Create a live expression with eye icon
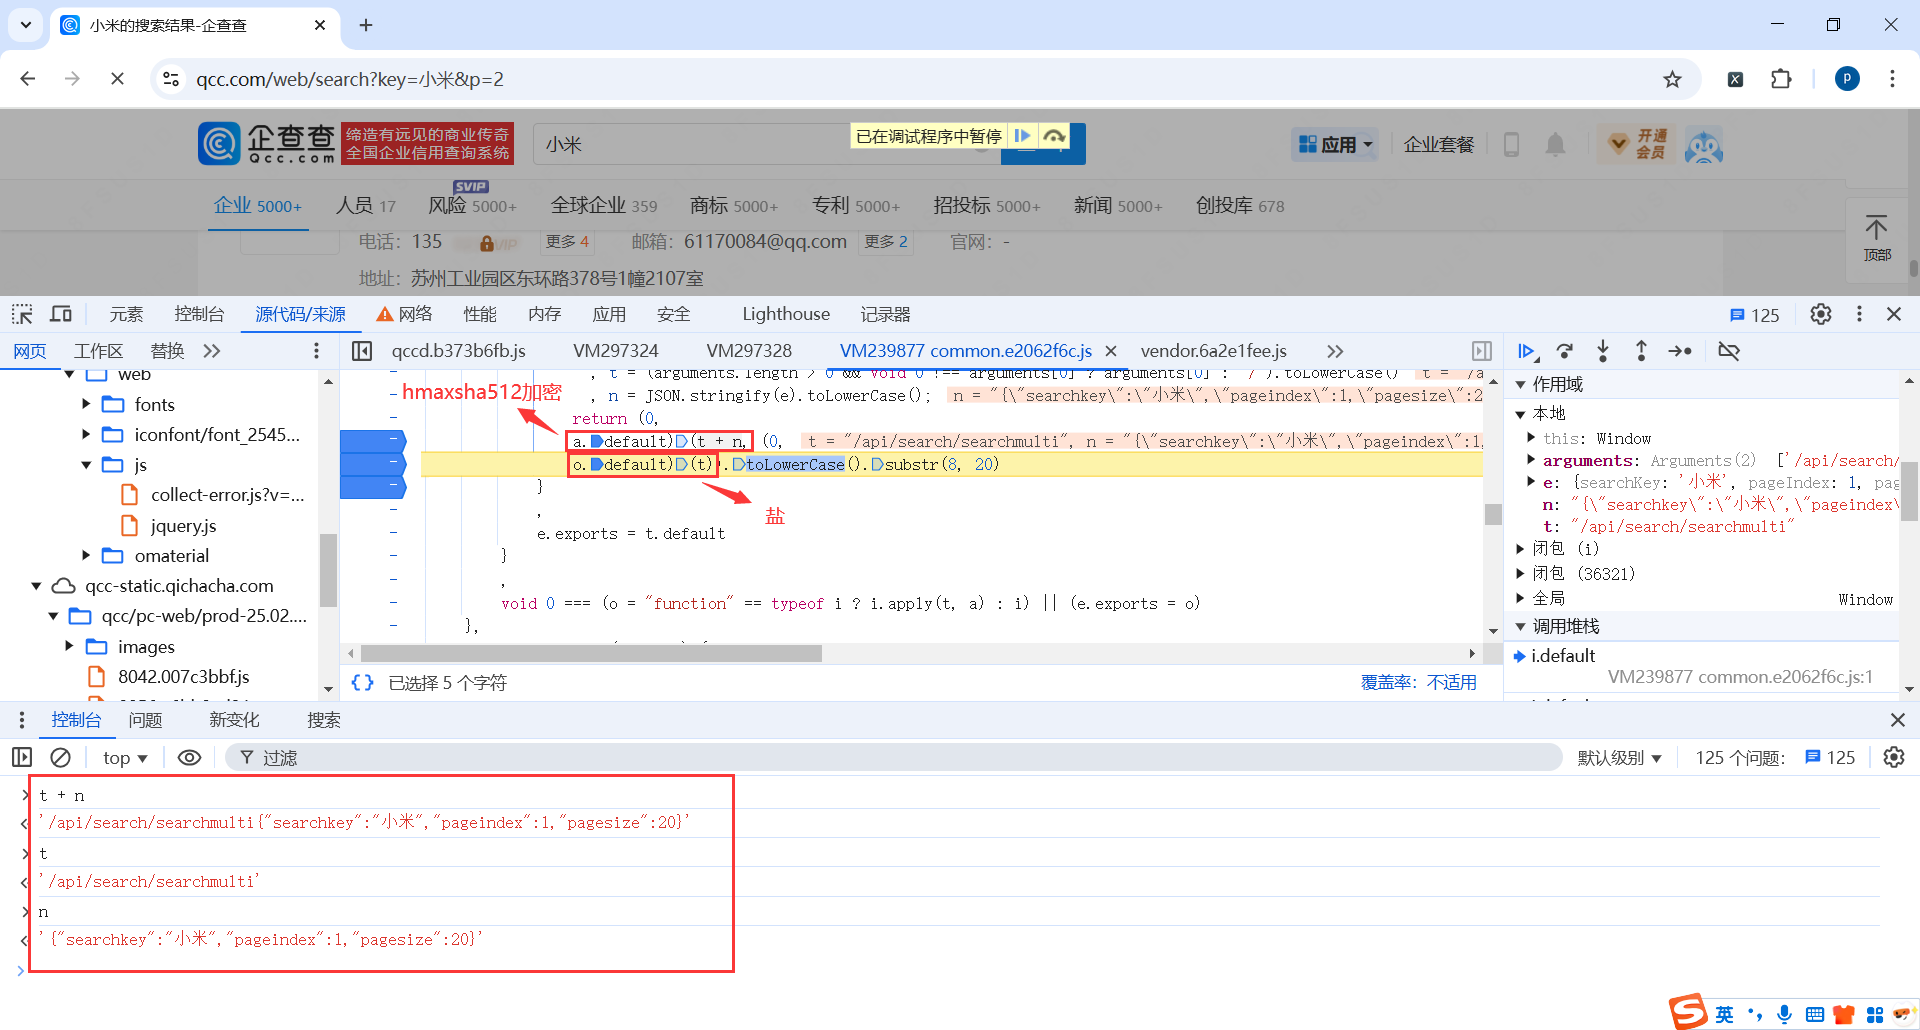 [x=189, y=758]
